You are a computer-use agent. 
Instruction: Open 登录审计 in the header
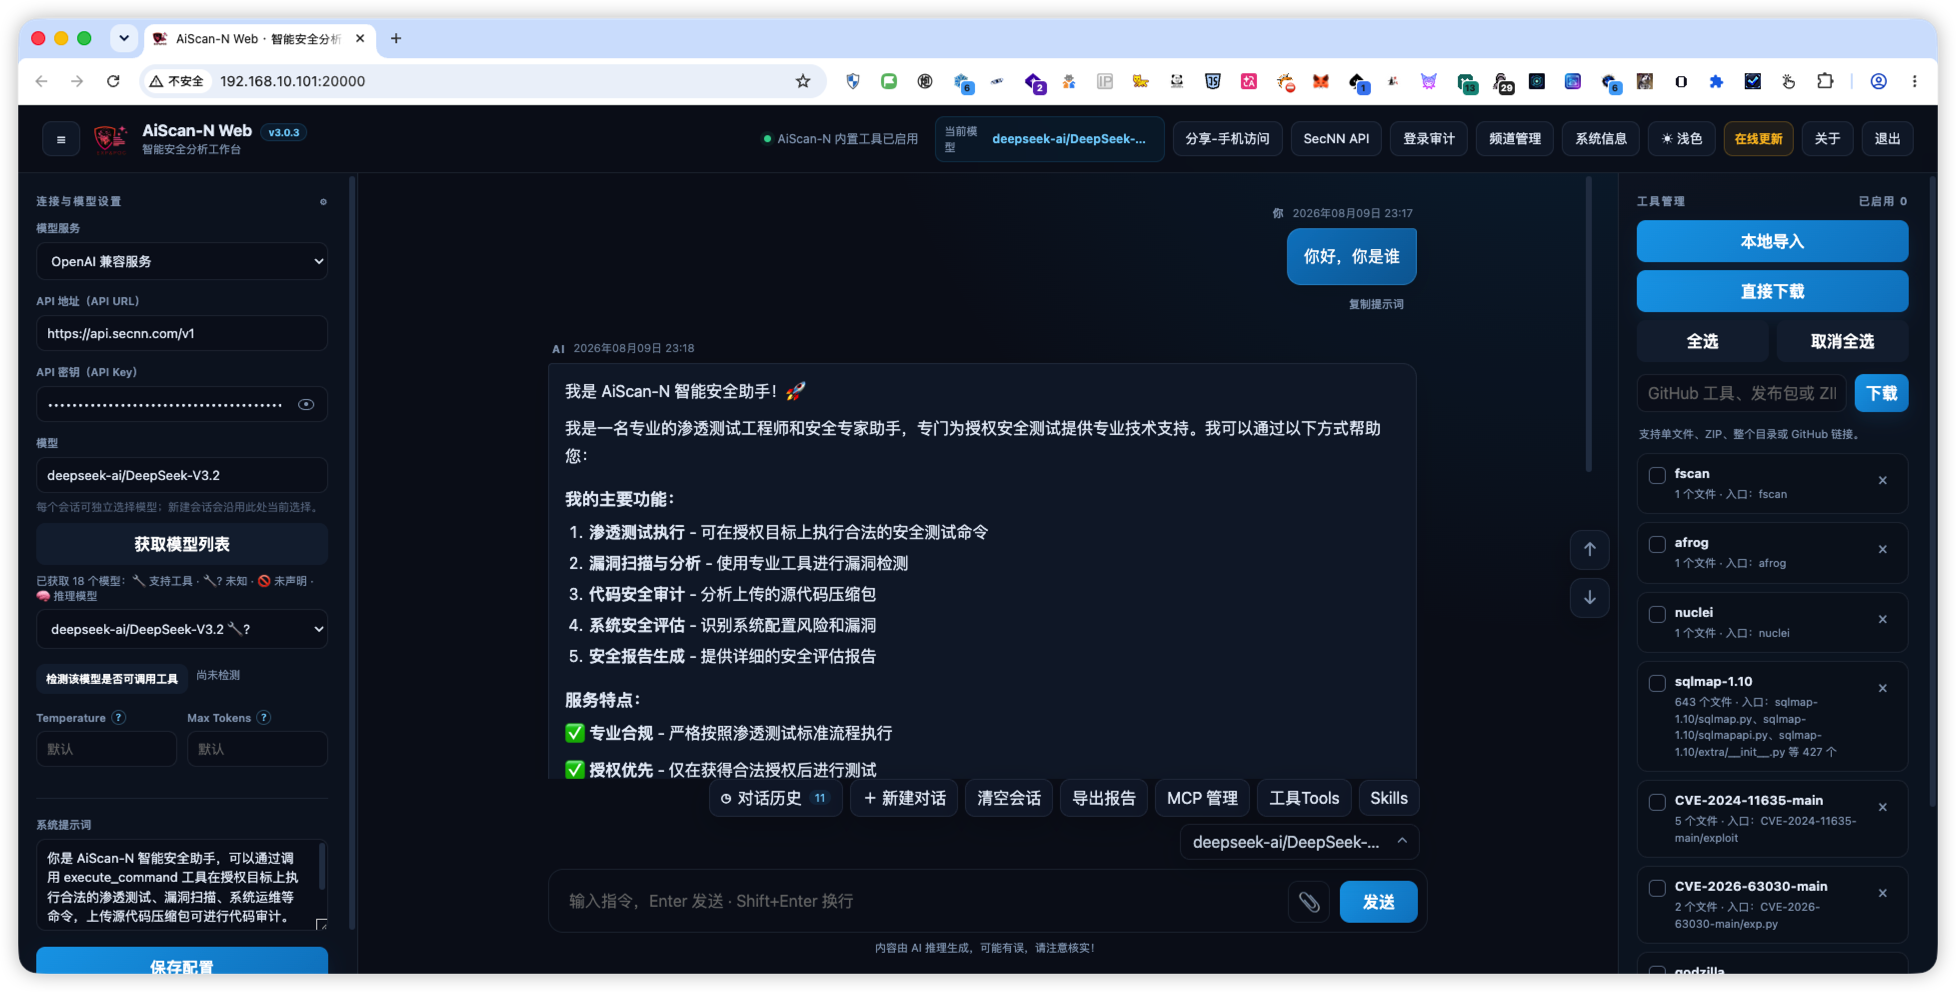pyautogui.click(x=1429, y=139)
